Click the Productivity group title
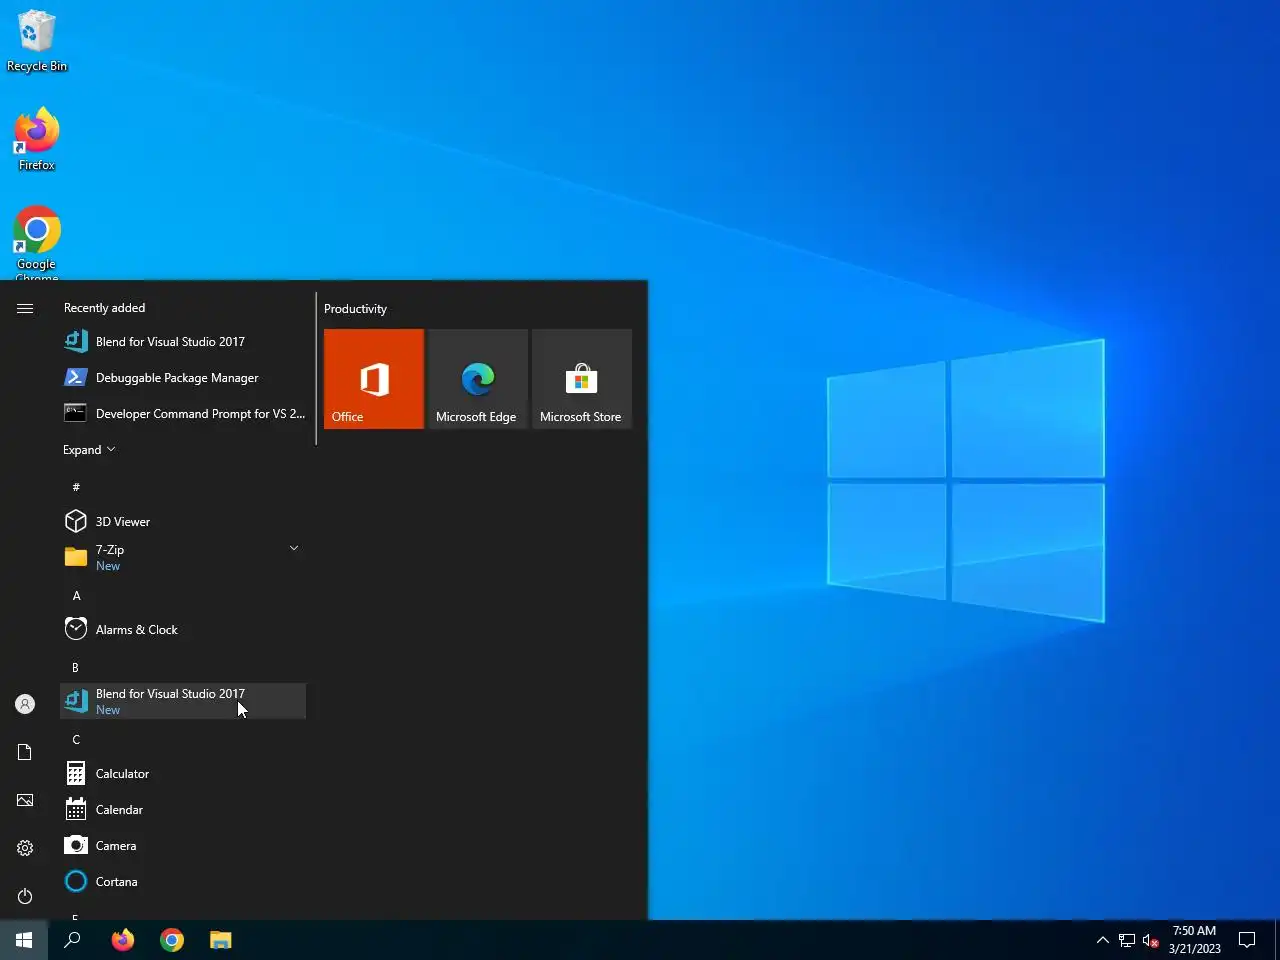 coord(355,309)
